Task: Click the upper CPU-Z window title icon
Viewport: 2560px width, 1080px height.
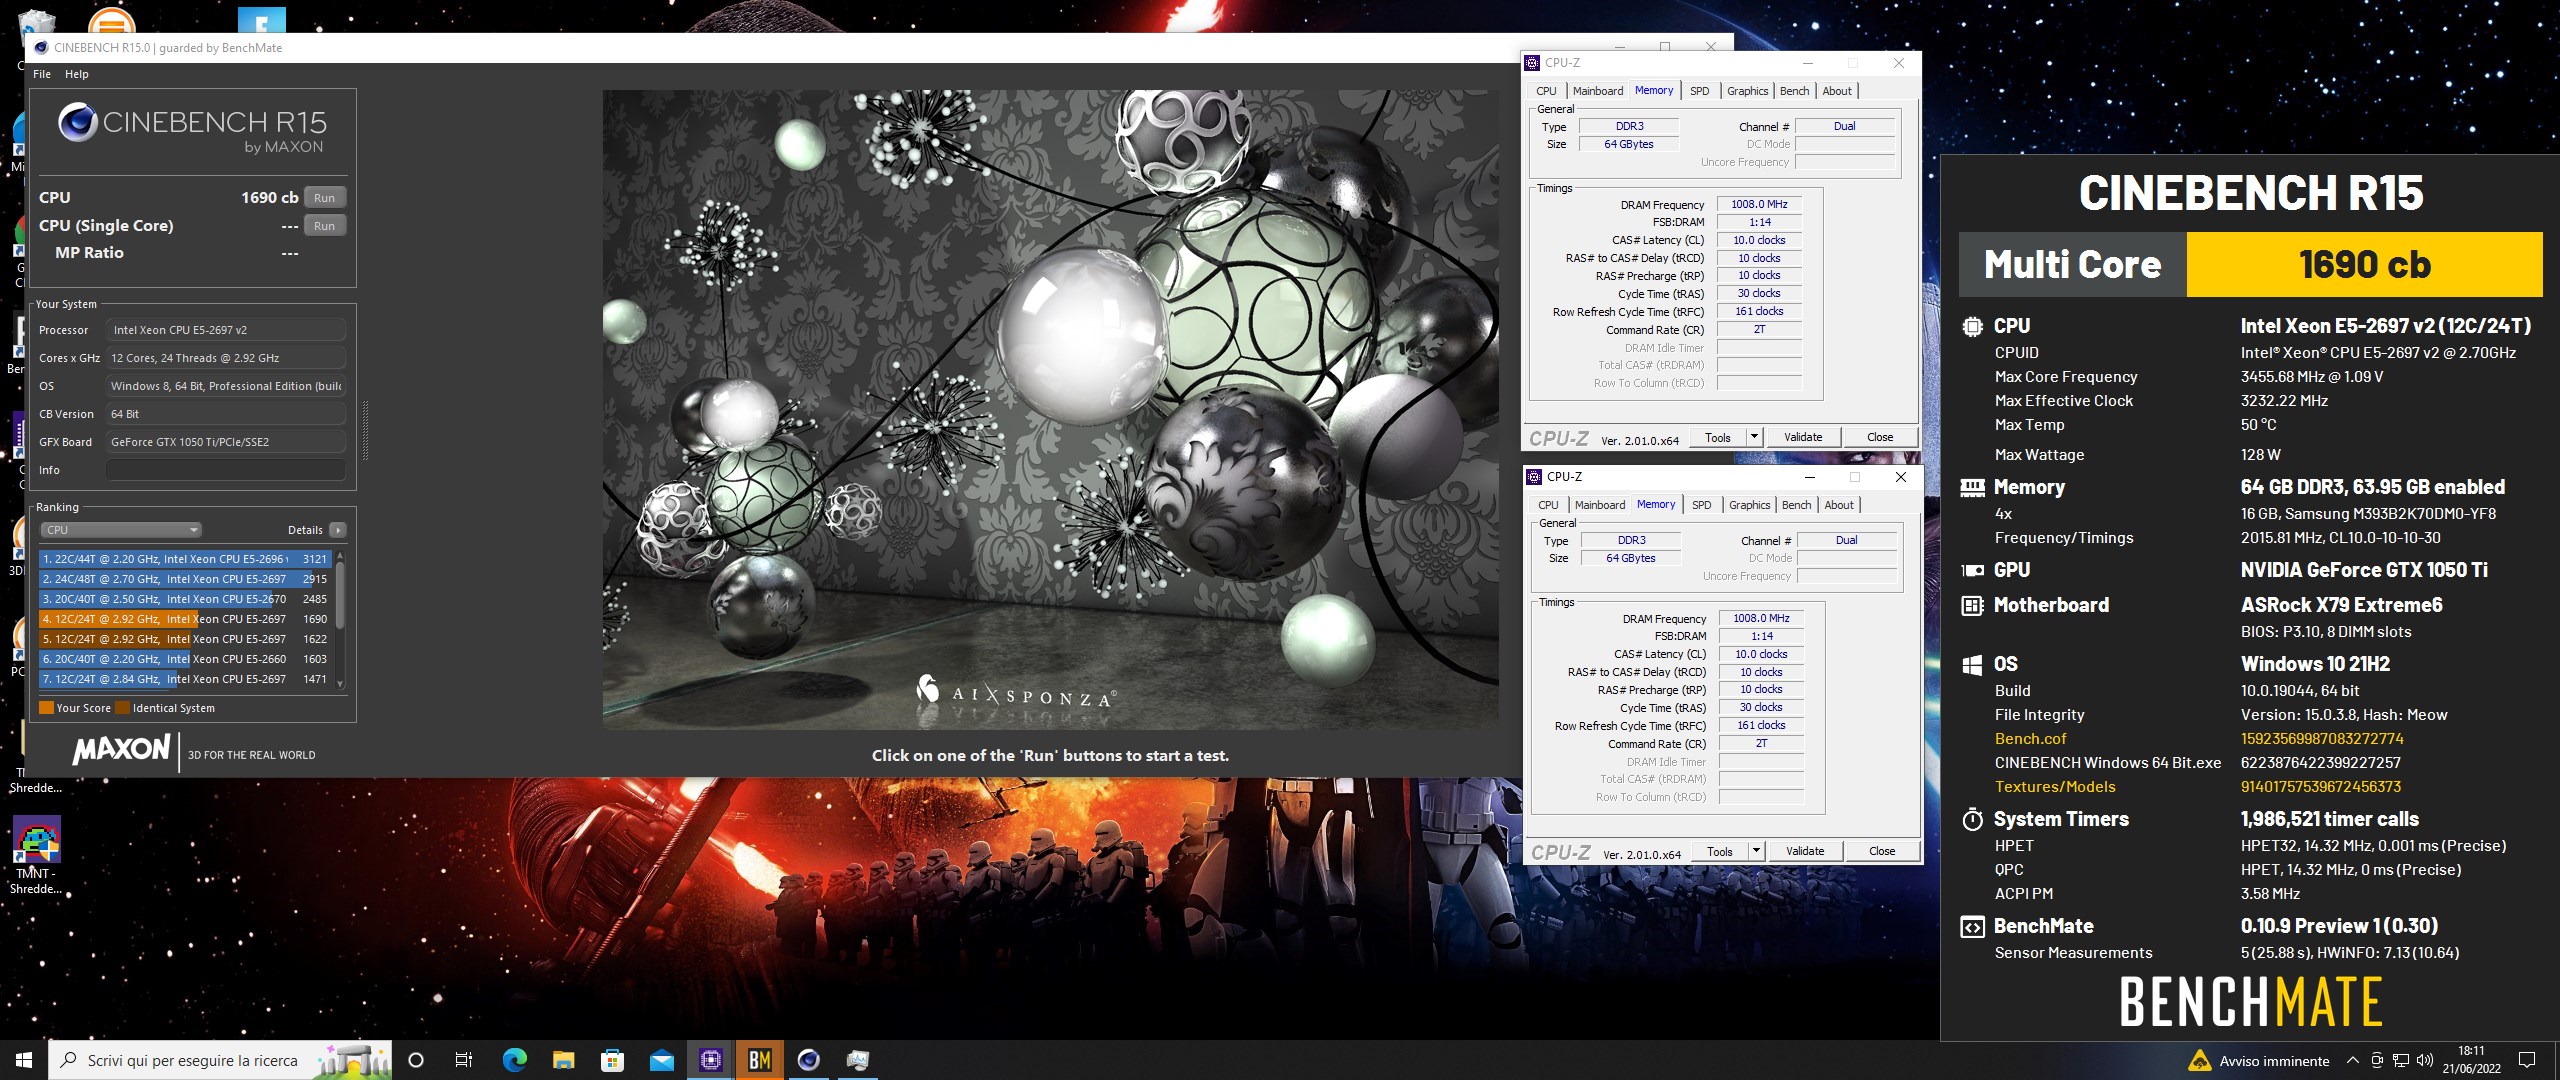Action: (x=1532, y=63)
